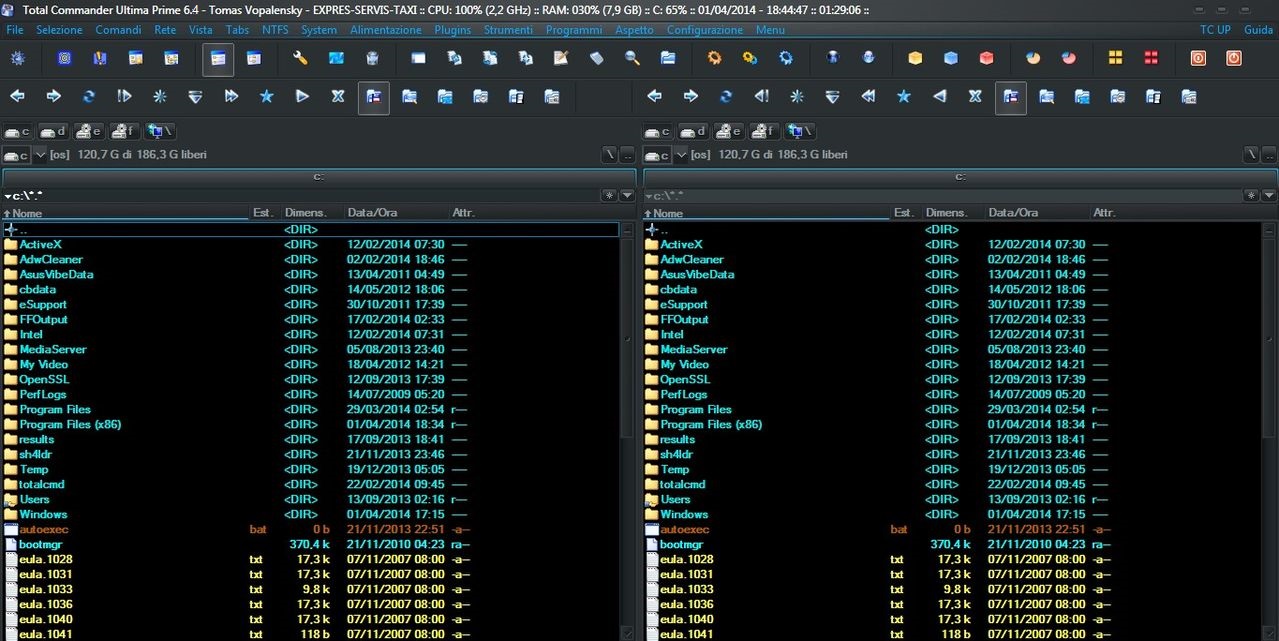Open the Configurazione menu
The image size is (1279, 641).
pyautogui.click(x=704, y=30)
